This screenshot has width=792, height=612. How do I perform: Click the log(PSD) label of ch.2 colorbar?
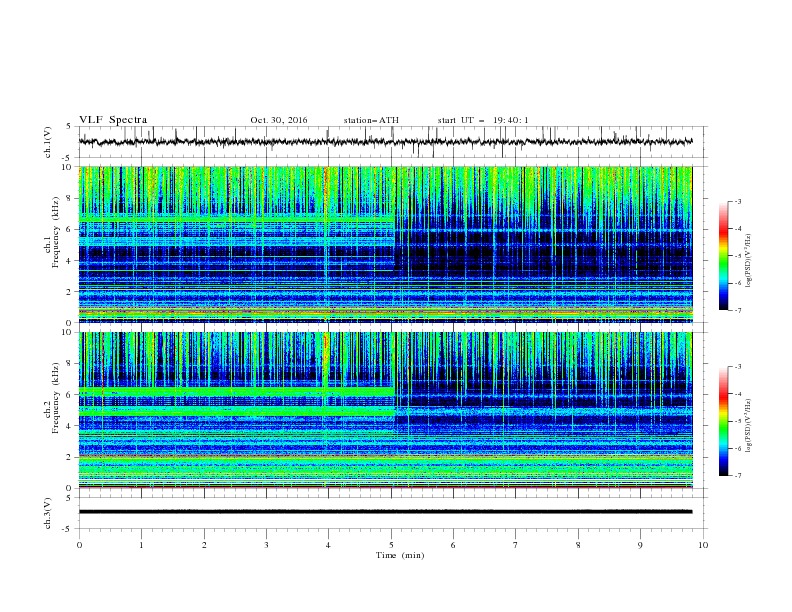(749, 426)
